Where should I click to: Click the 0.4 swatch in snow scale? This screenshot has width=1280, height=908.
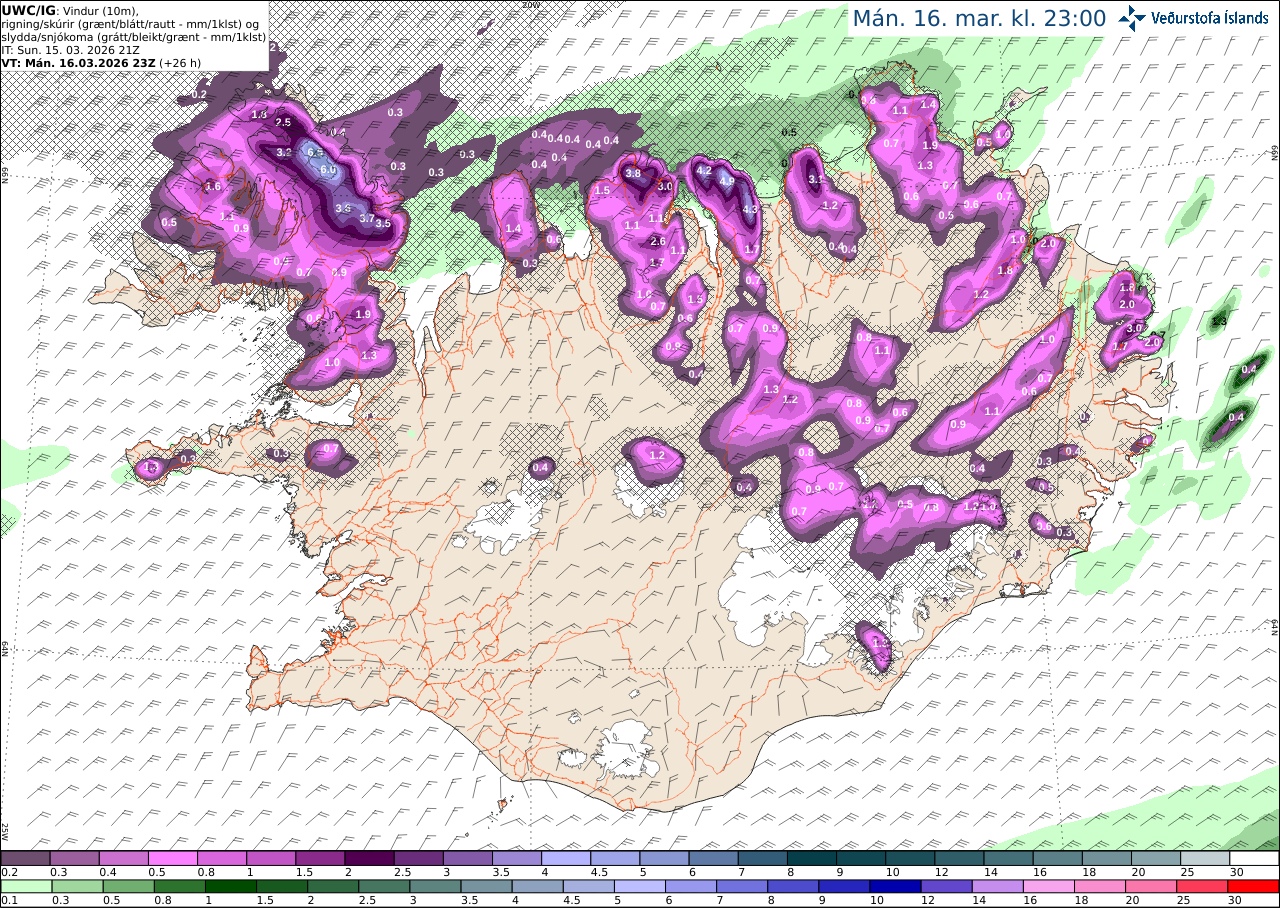[x=123, y=858]
